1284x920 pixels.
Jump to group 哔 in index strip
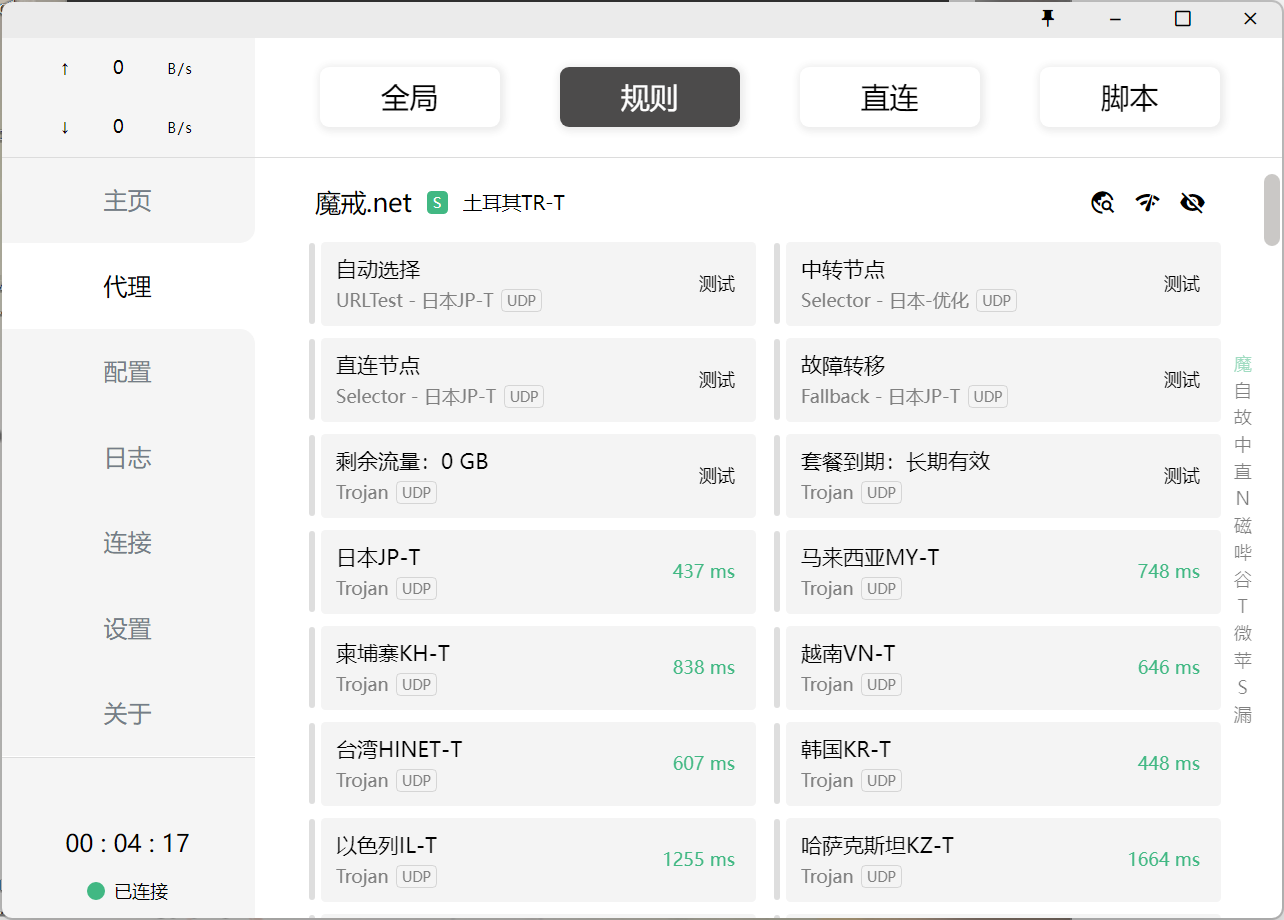click(1243, 552)
